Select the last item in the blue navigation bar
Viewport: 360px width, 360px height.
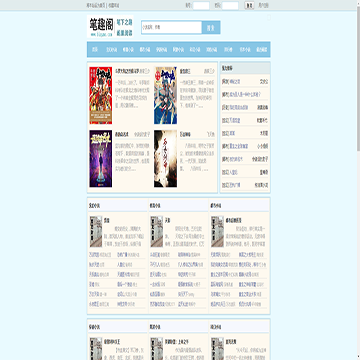pos(262,50)
